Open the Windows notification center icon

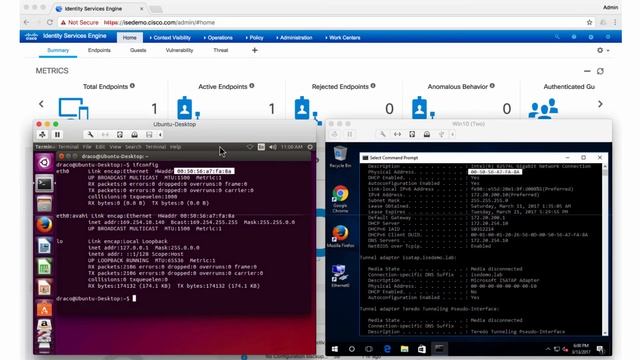(x=600, y=349)
